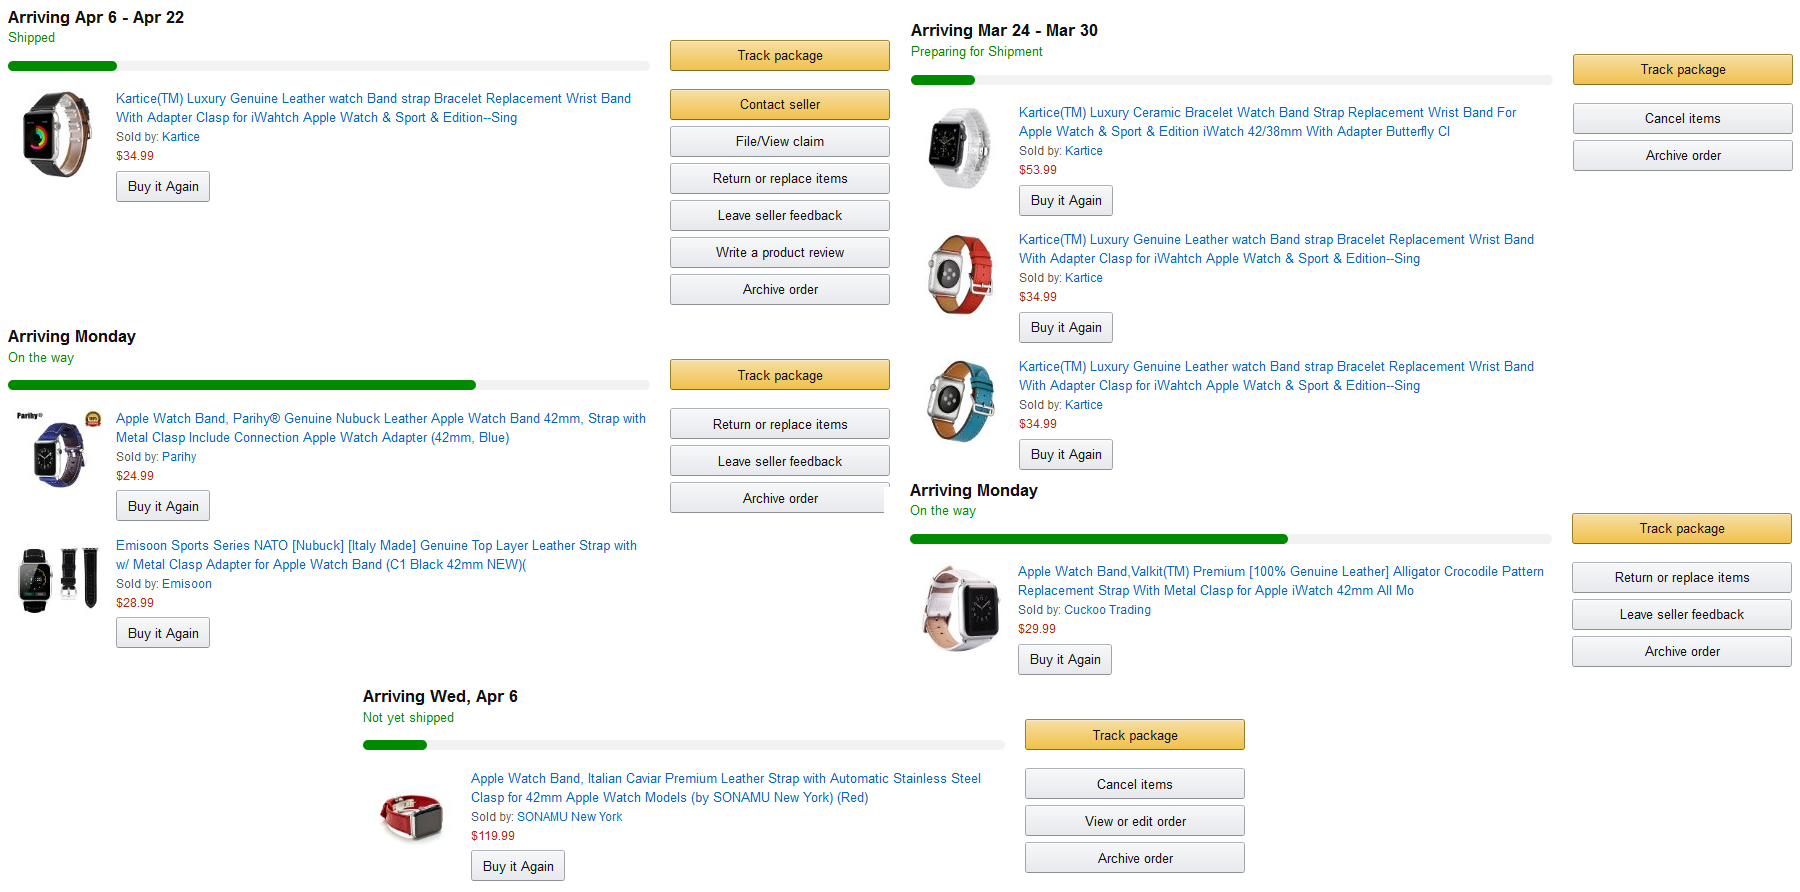The image size is (1800, 892).
Task: Click the white ceramic bracelet watch band image
Action: coord(960,148)
